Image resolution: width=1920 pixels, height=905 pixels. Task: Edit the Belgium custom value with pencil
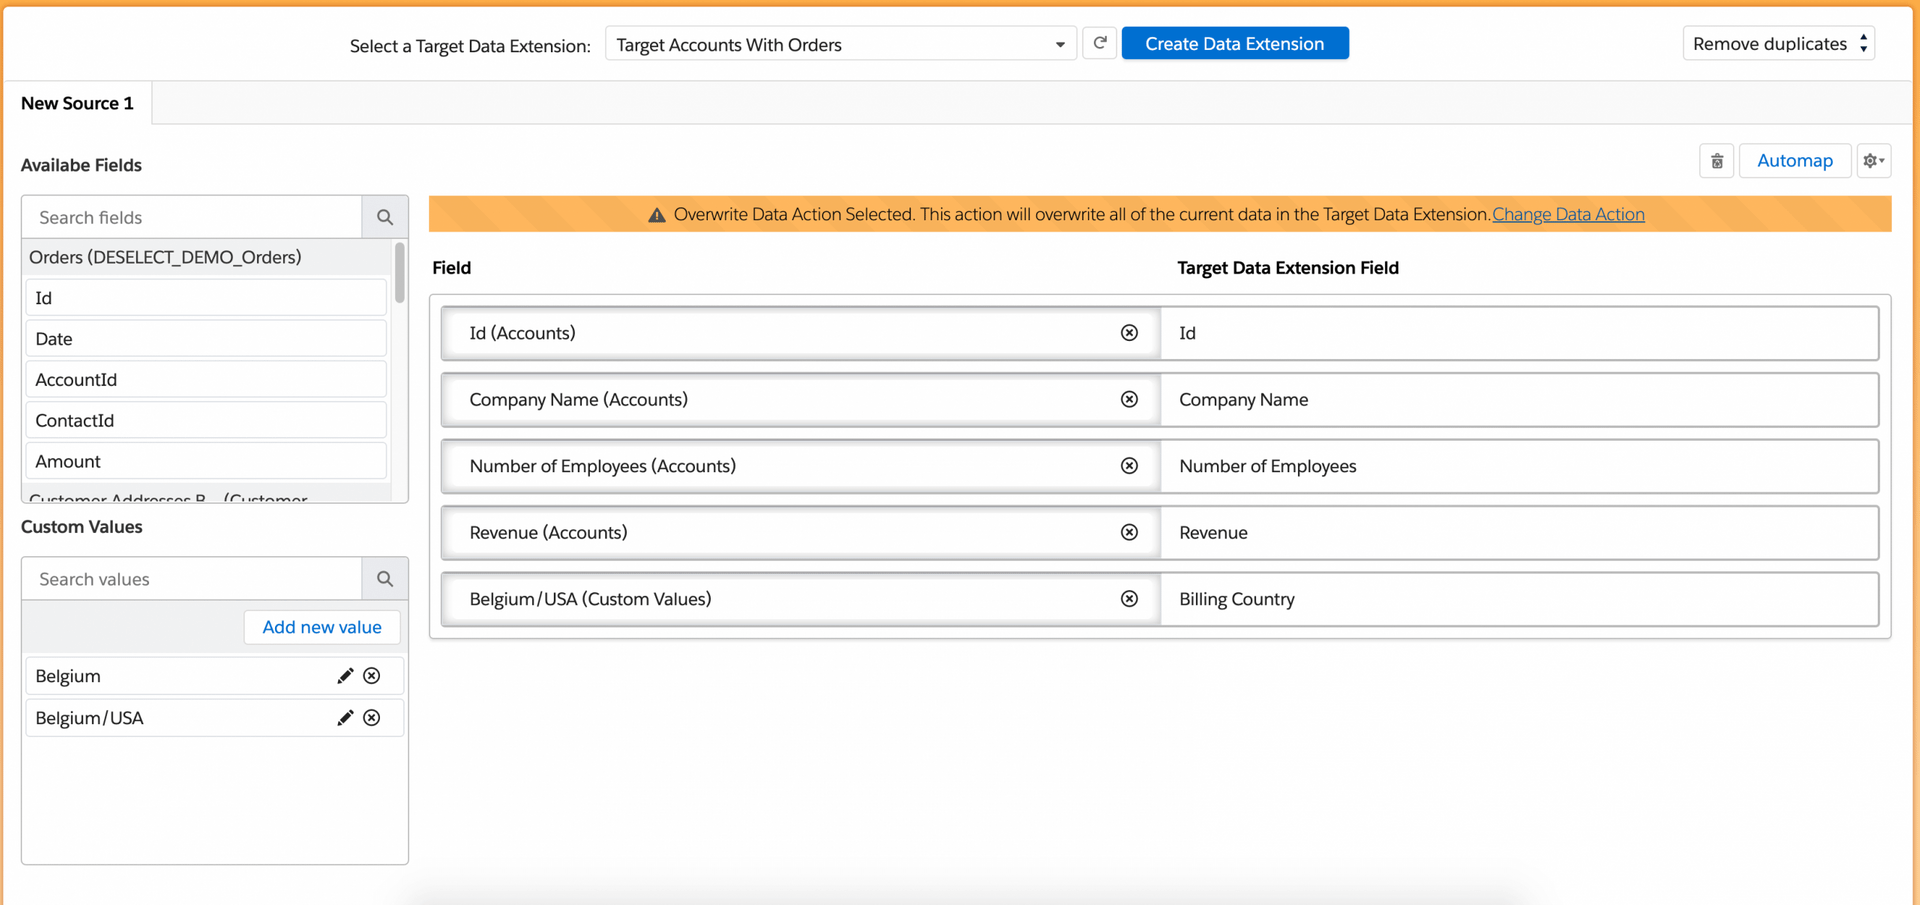pyautogui.click(x=345, y=676)
